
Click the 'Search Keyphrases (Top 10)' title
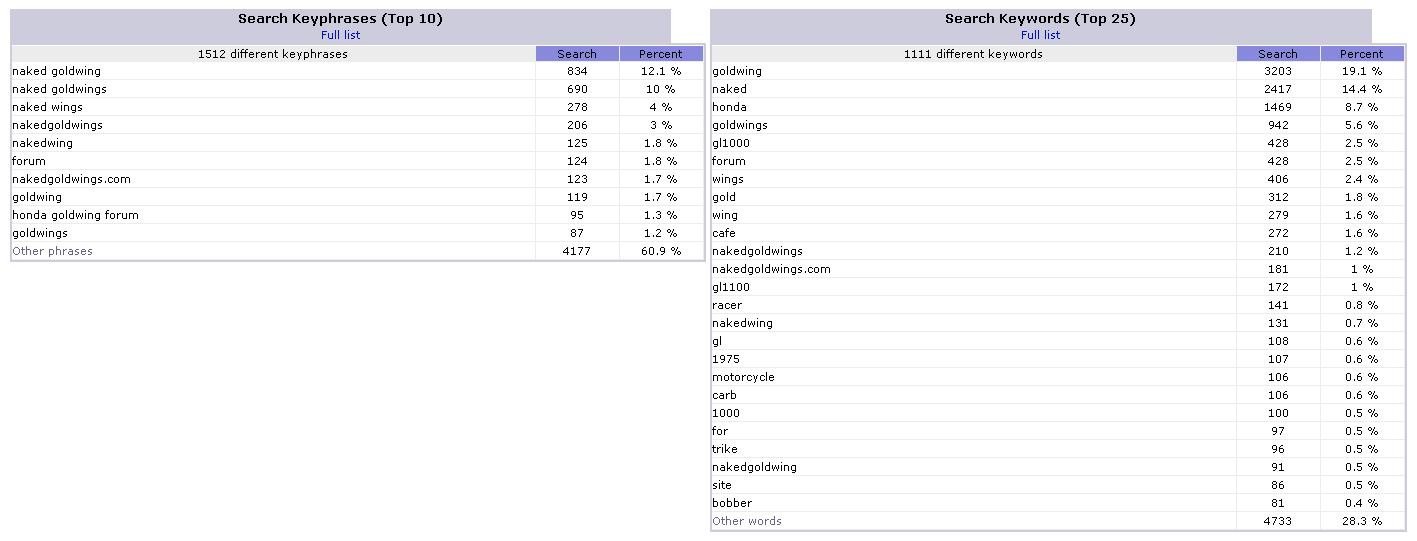(340, 19)
